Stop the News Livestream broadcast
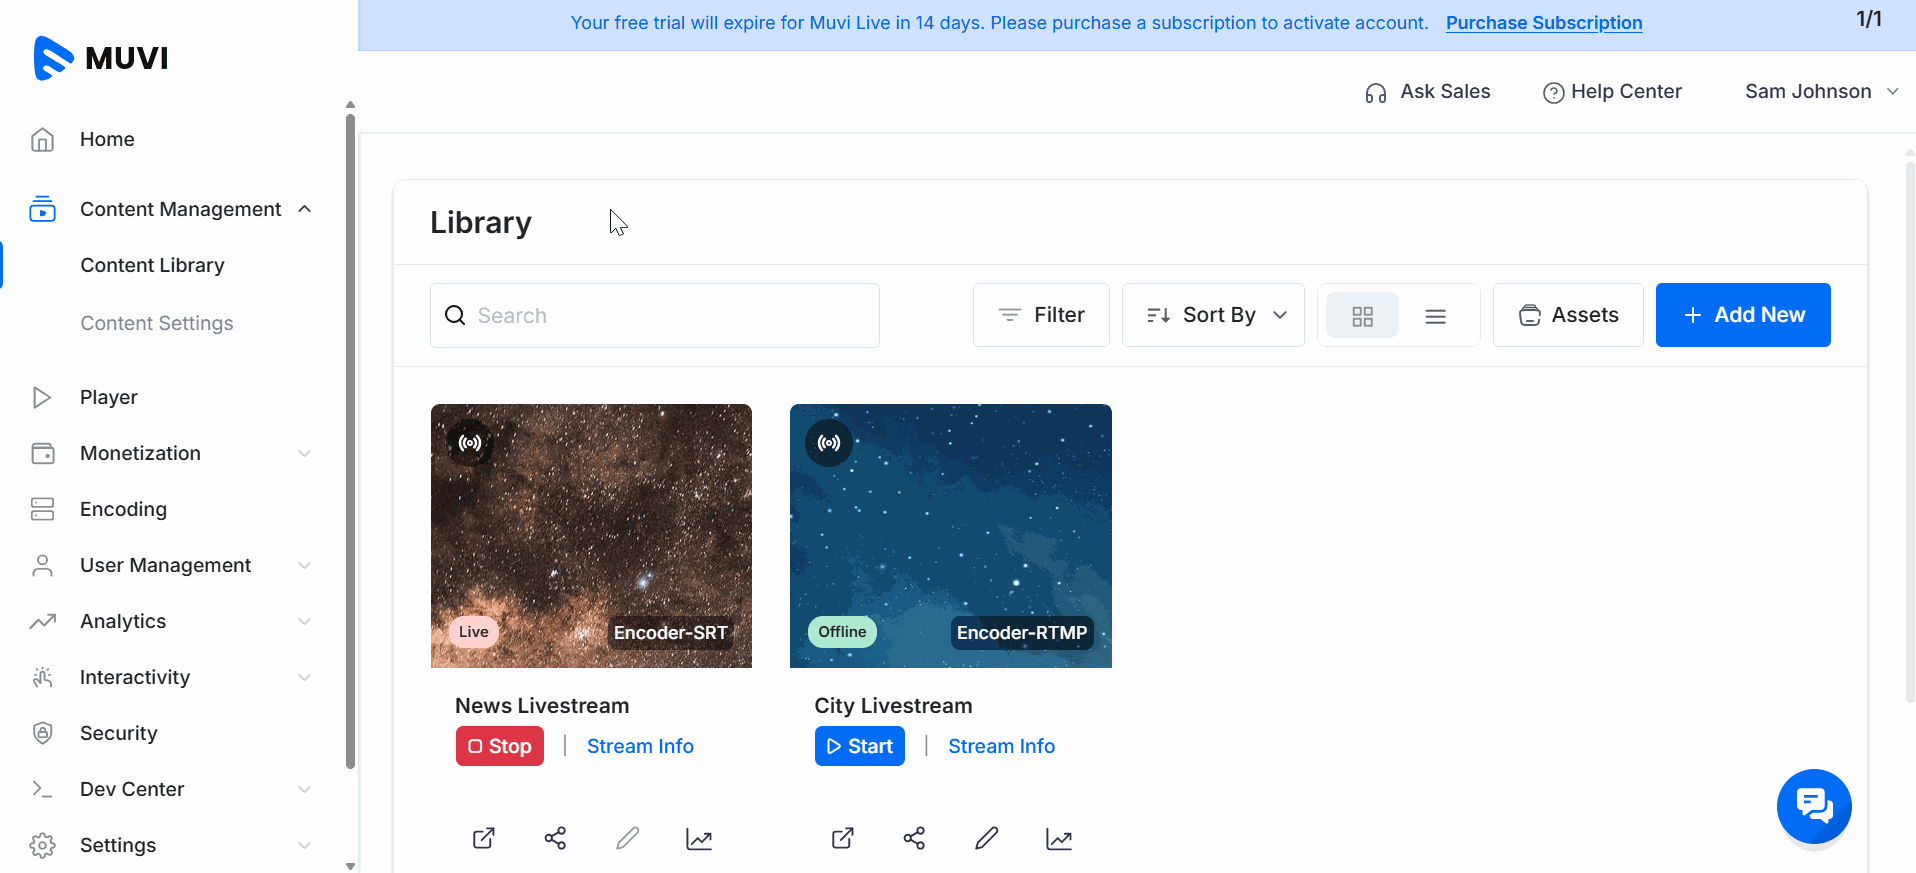The height and width of the screenshot is (873, 1916). tap(500, 746)
